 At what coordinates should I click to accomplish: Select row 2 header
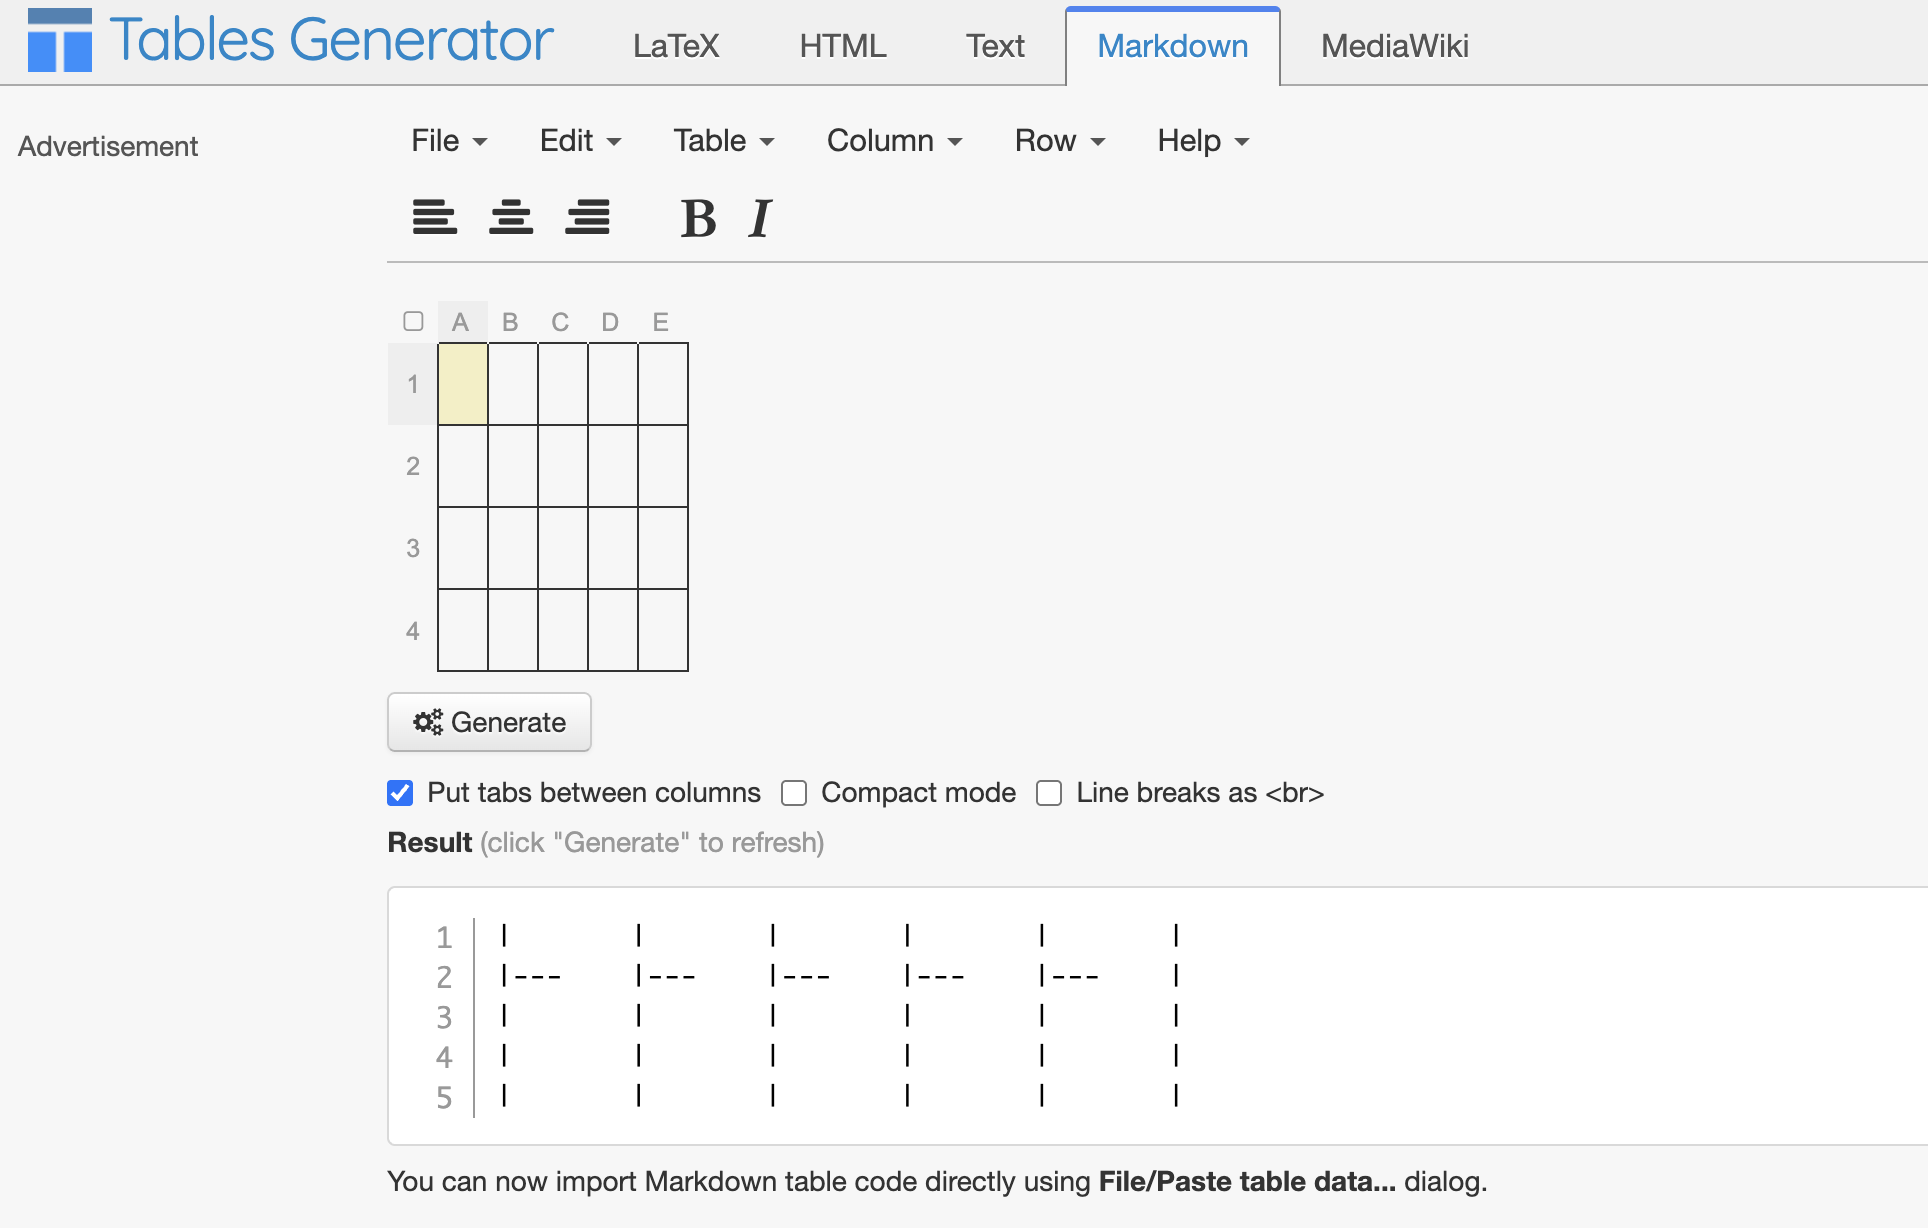tap(413, 466)
